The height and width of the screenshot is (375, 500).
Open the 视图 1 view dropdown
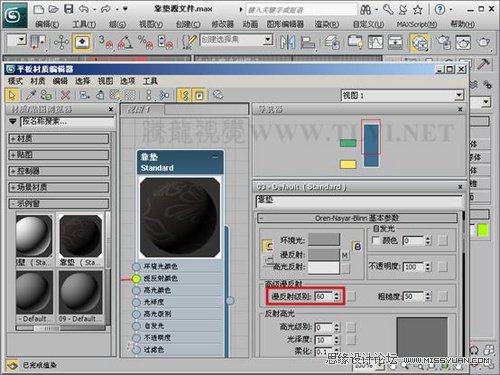click(x=459, y=95)
